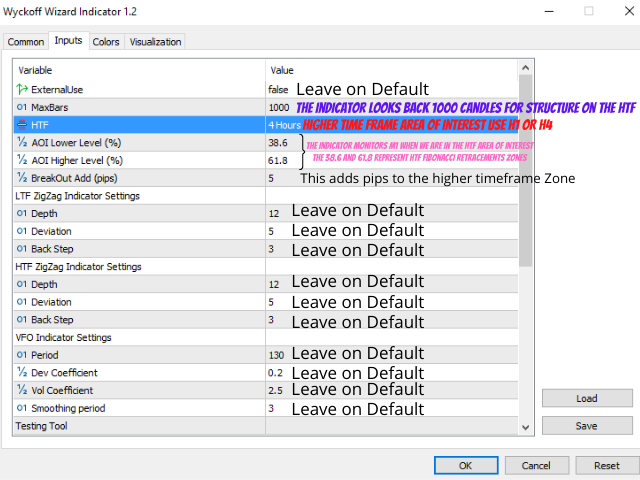Image resolution: width=640 pixels, height=480 pixels.
Task: Open the Colors tab
Action: point(106,42)
